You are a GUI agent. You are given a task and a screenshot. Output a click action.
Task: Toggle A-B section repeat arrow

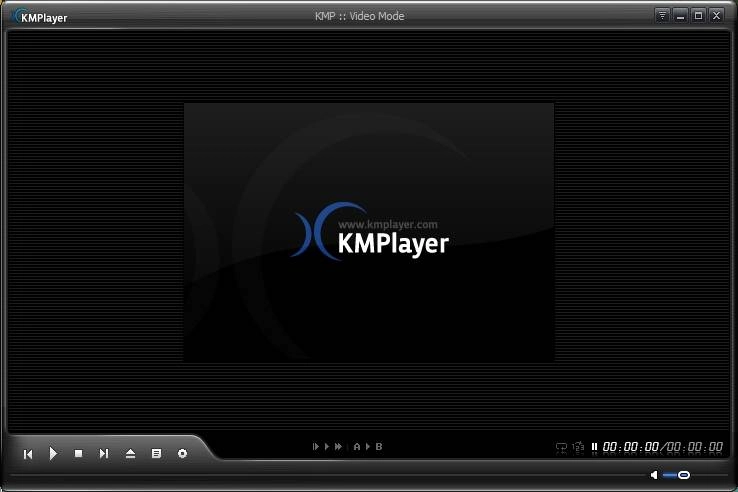[368, 446]
